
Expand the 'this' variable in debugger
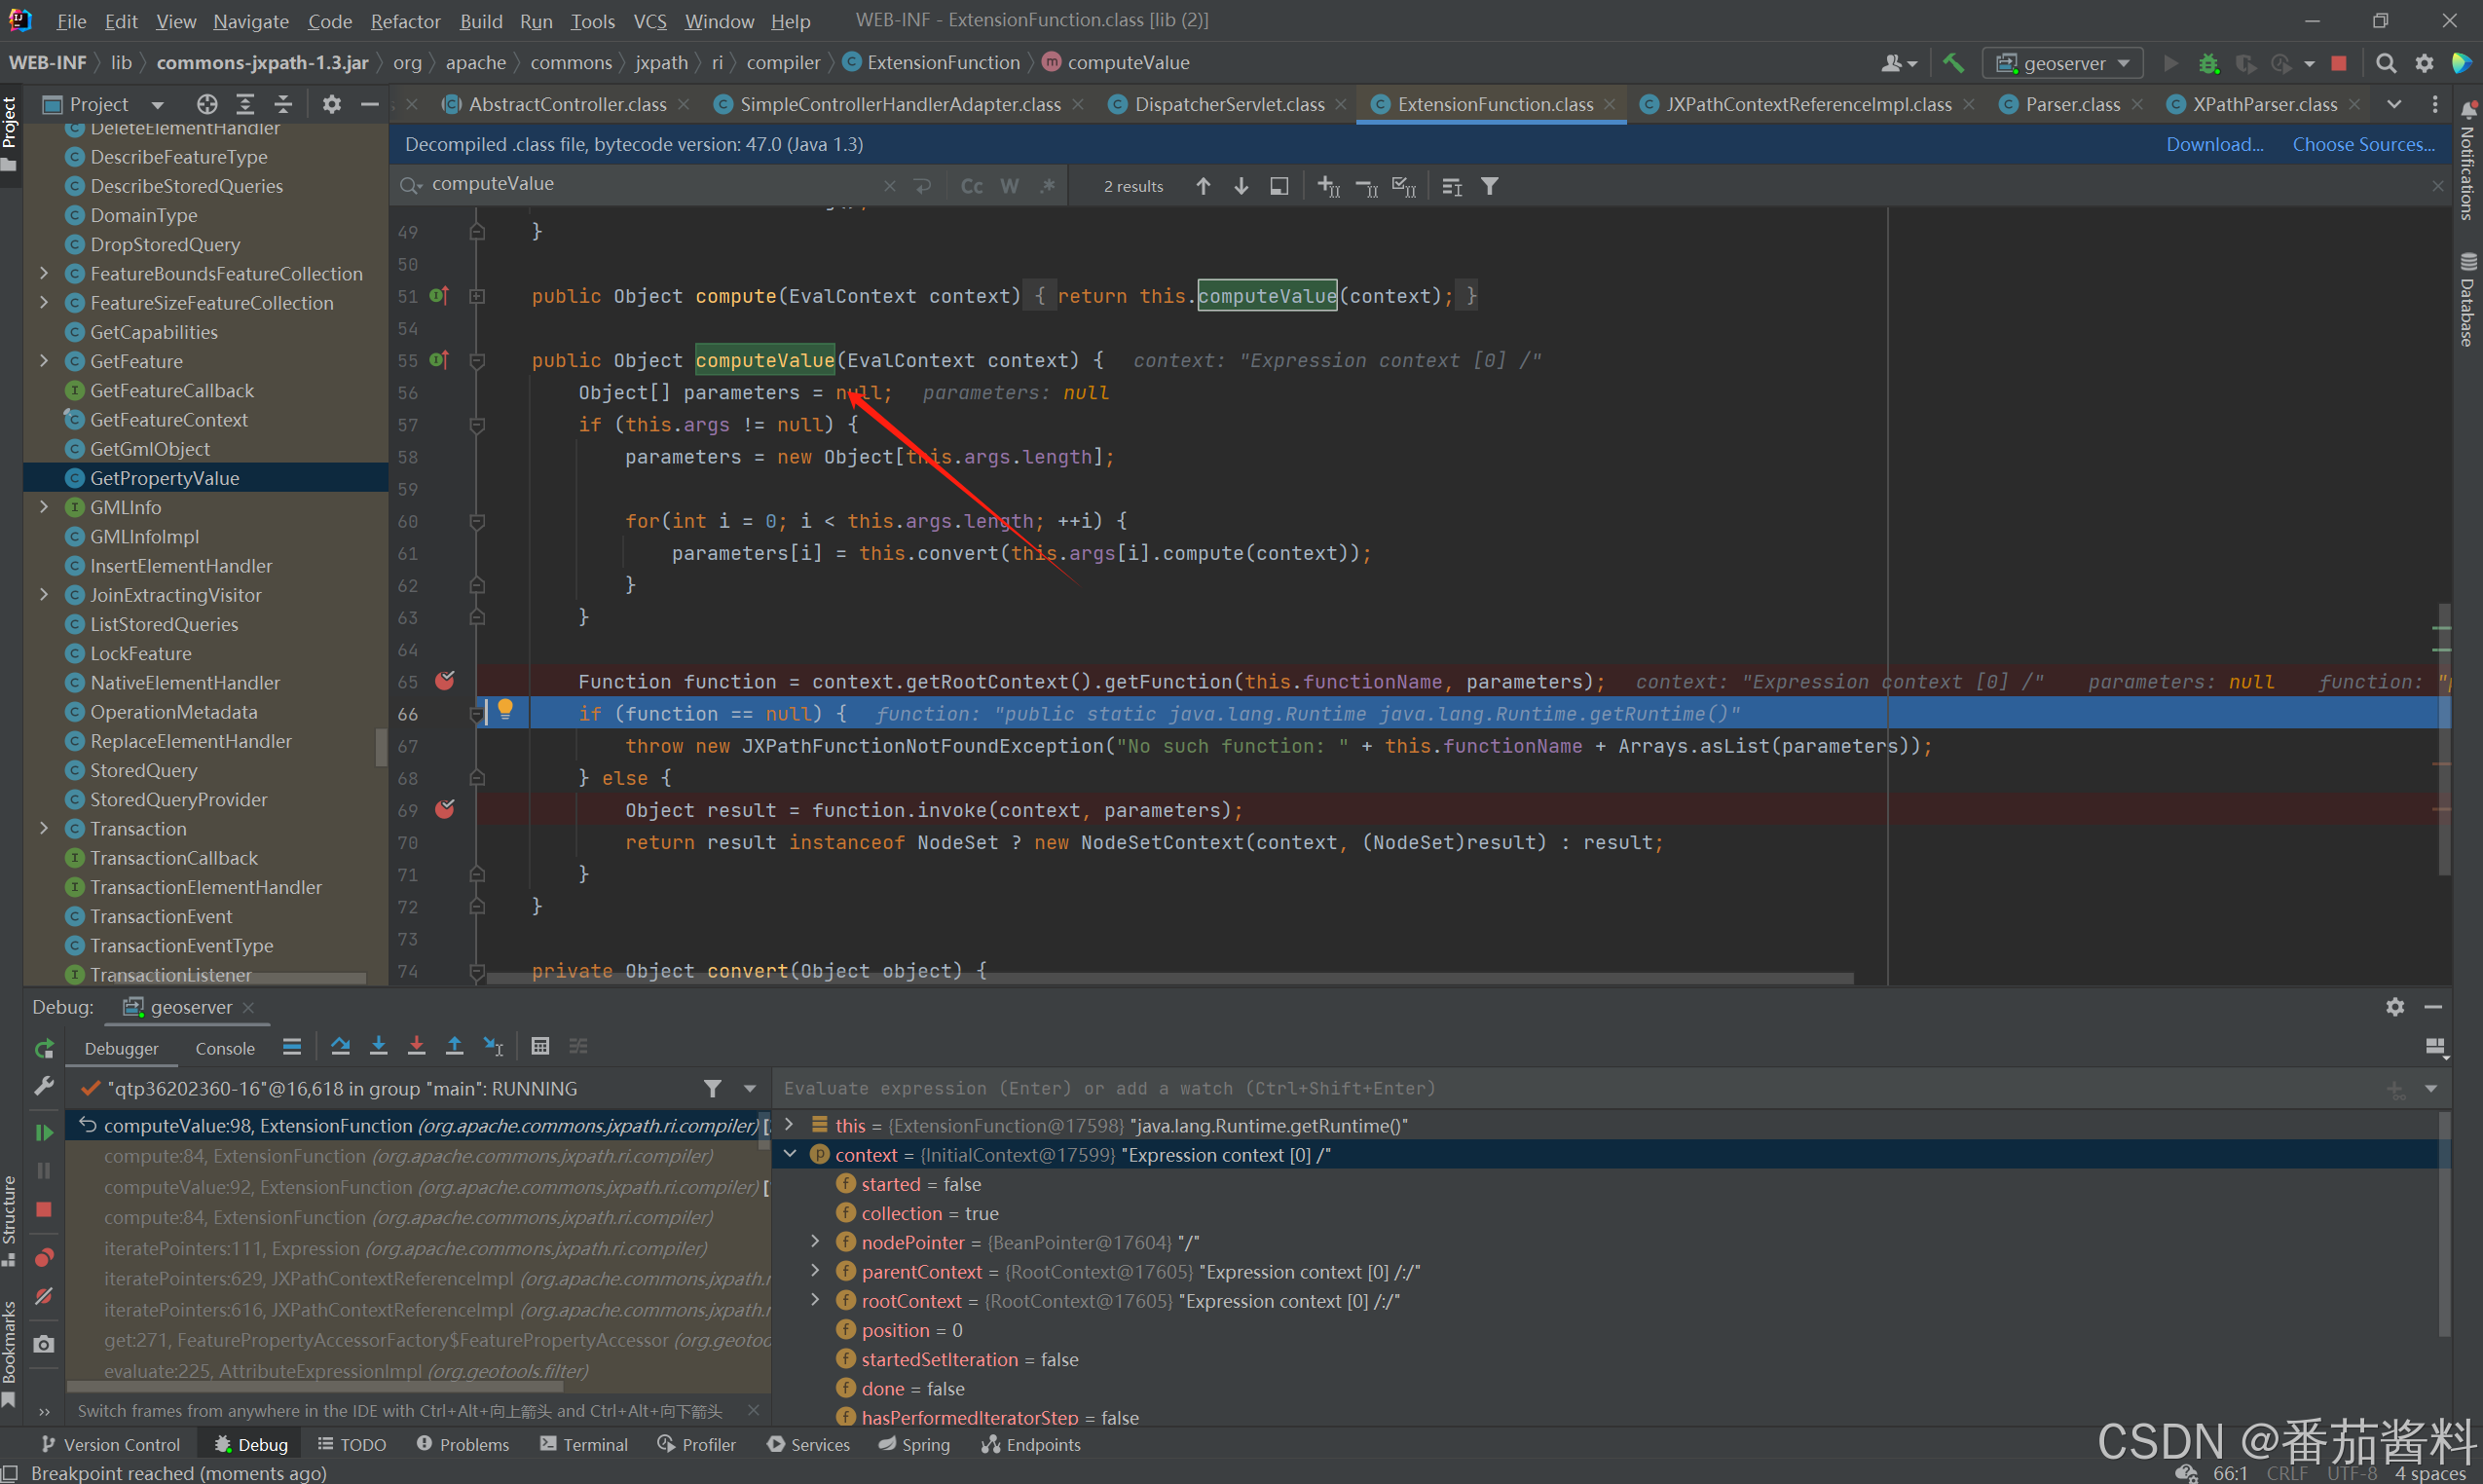click(x=789, y=1125)
